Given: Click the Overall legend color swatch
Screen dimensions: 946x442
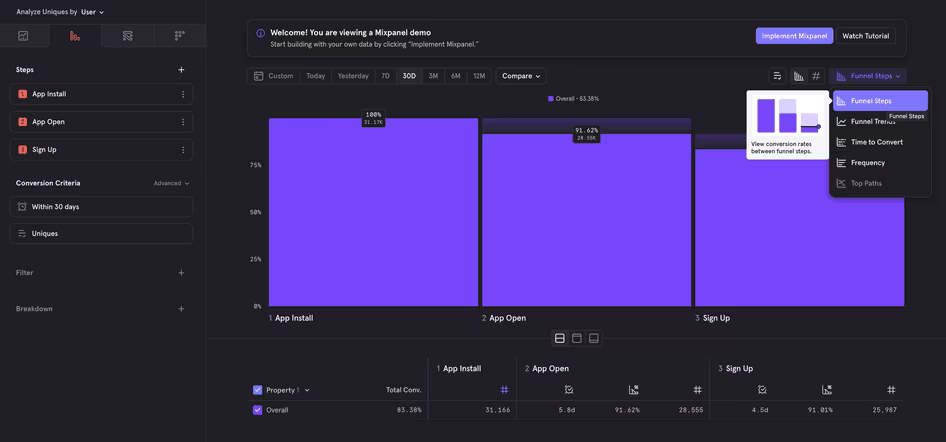Looking at the screenshot, I should tap(551, 98).
